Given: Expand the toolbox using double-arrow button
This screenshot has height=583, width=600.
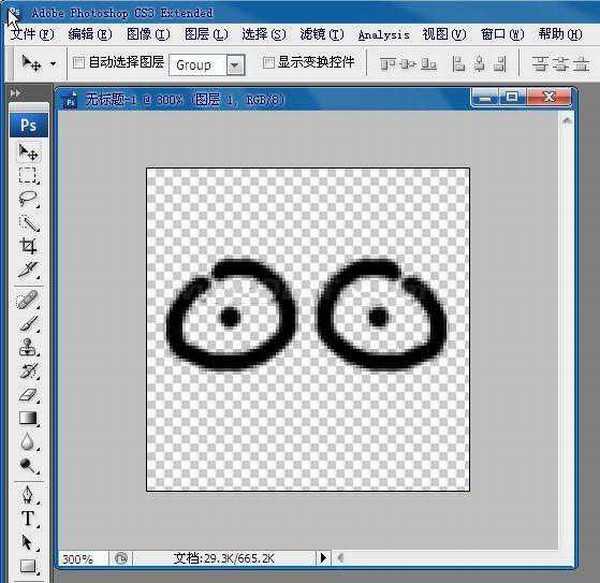Looking at the screenshot, I should (x=15, y=93).
